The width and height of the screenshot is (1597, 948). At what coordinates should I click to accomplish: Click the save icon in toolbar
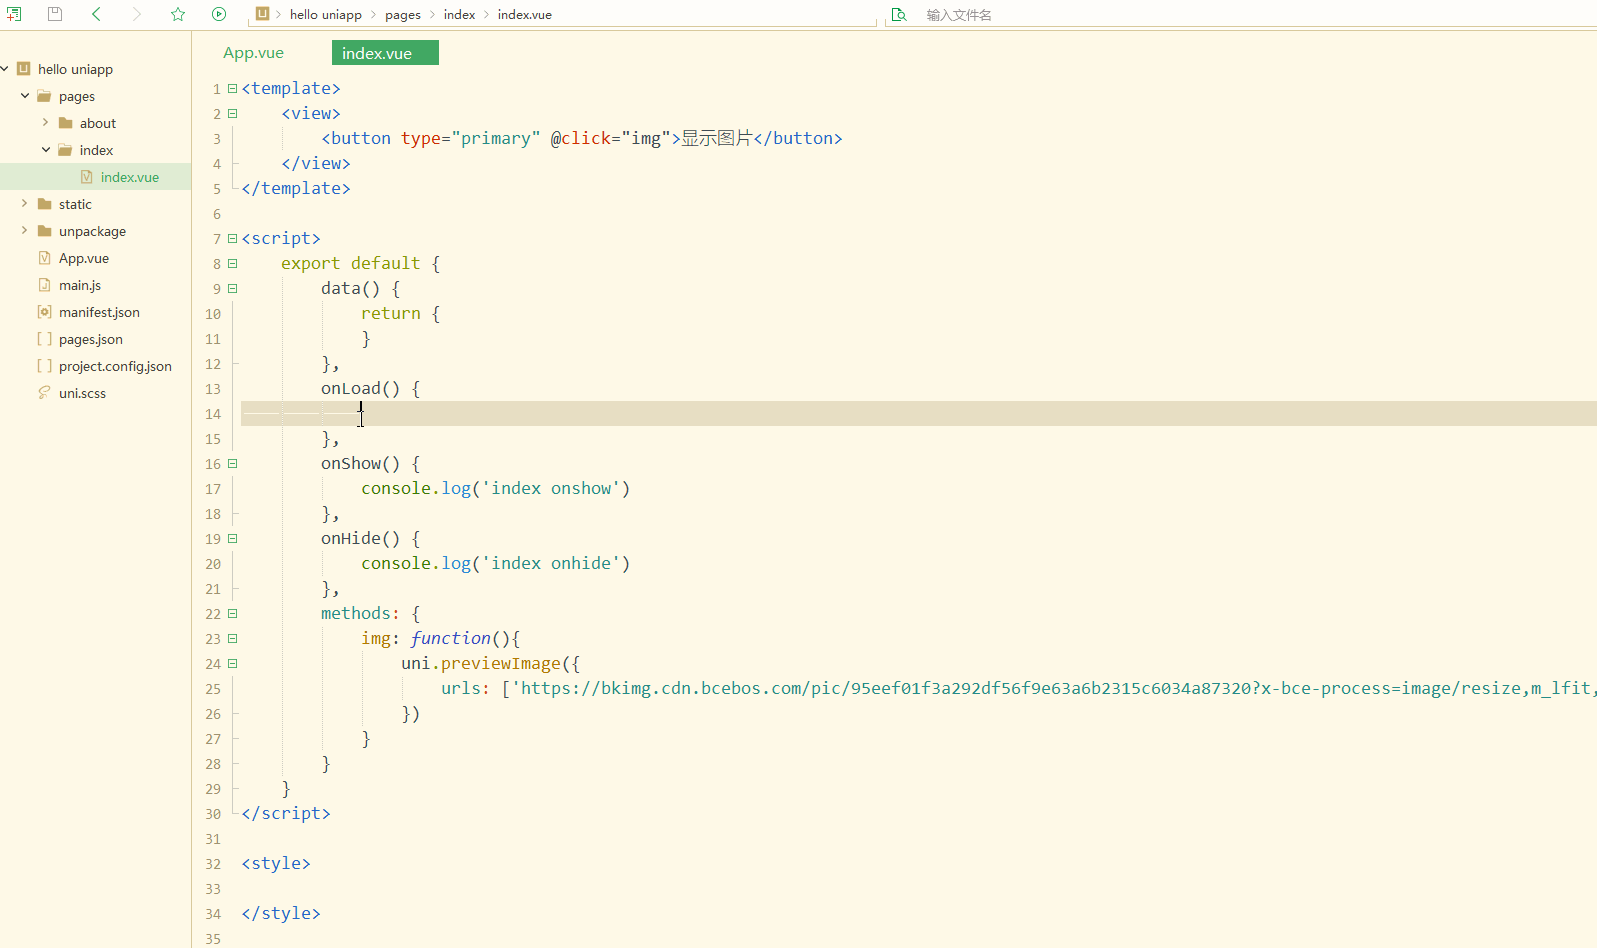click(x=55, y=14)
